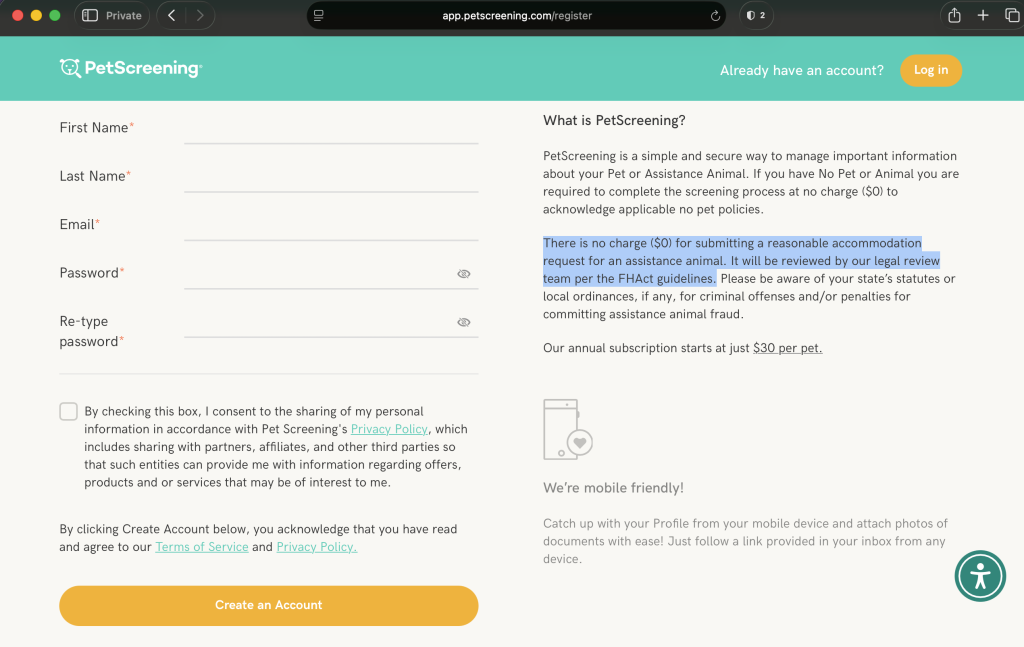Screen dimensions: 1024x647
Task: Click the Log in button
Action: (930, 70)
